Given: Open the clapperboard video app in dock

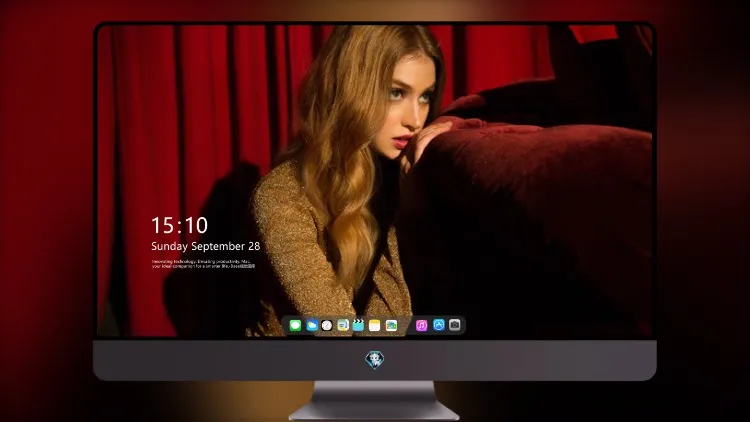Looking at the screenshot, I should tap(358, 325).
